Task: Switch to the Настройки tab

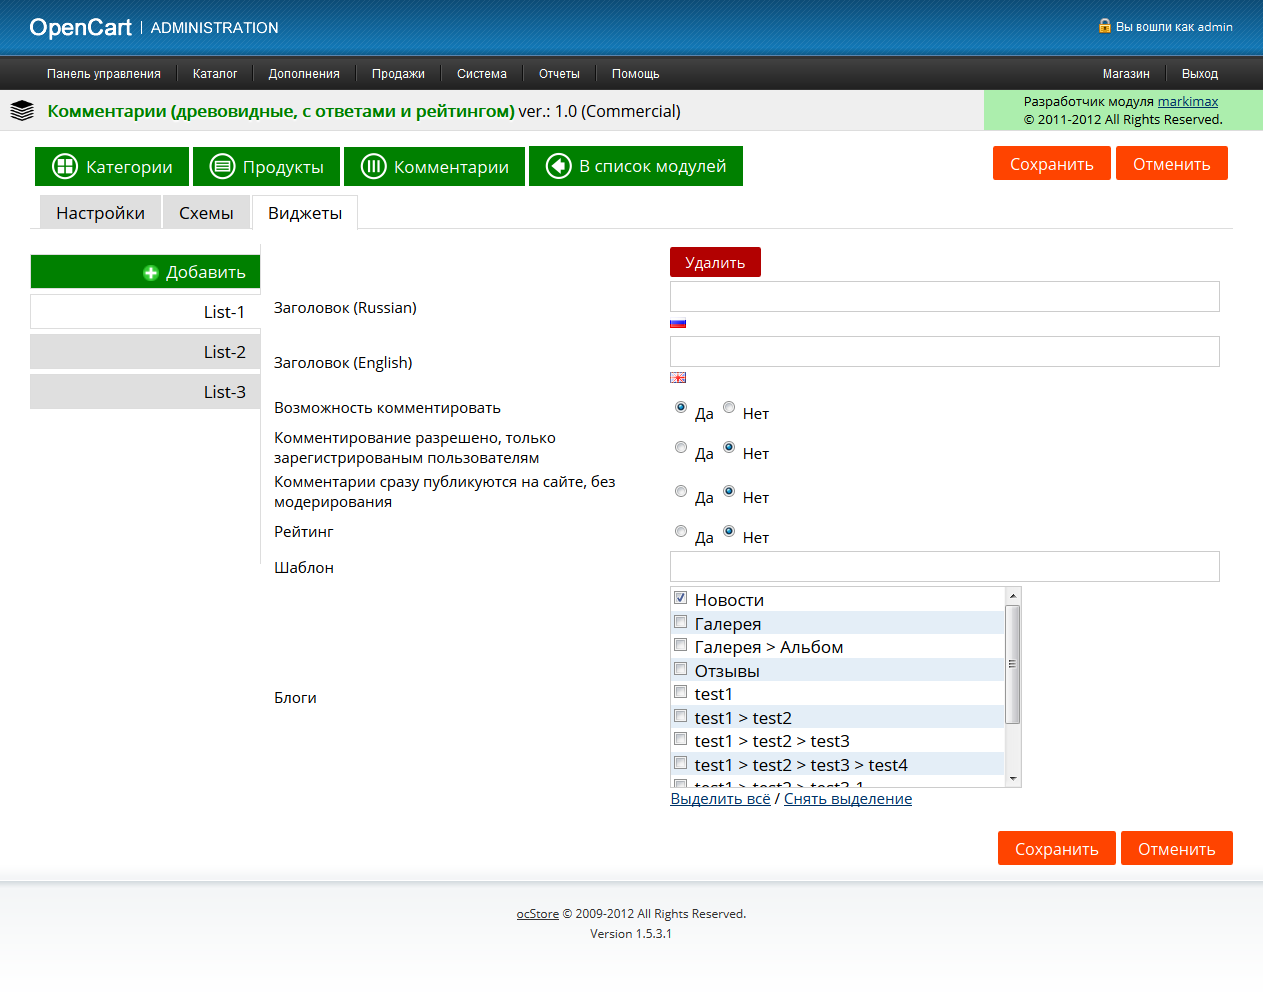Action: point(101,213)
